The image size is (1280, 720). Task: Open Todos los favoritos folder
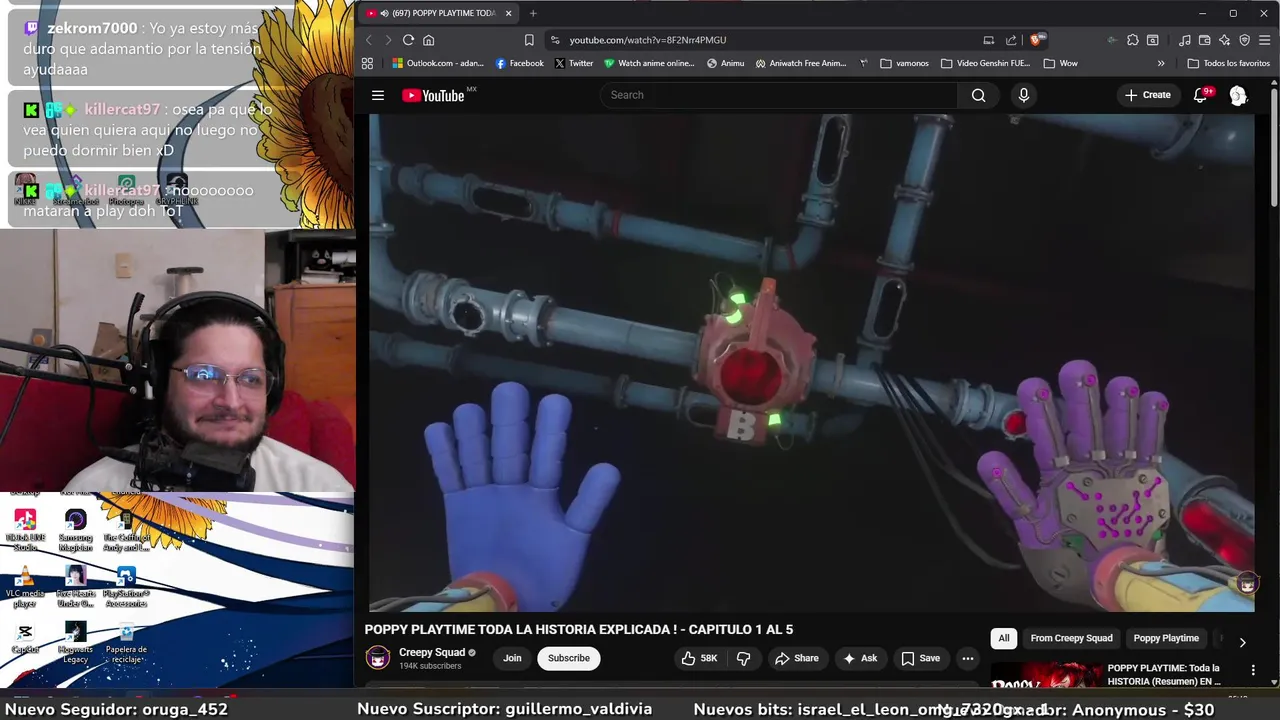(x=1228, y=63)
